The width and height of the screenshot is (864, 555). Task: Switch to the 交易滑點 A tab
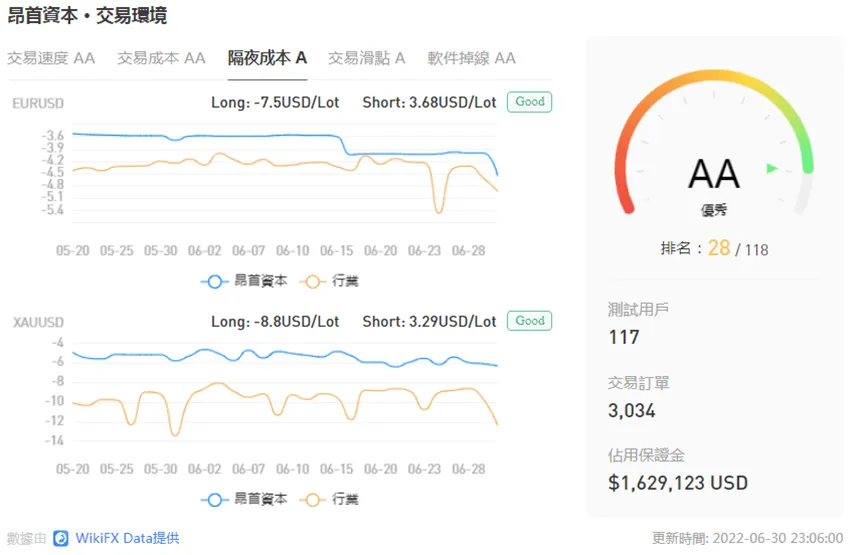pos(366,58)
